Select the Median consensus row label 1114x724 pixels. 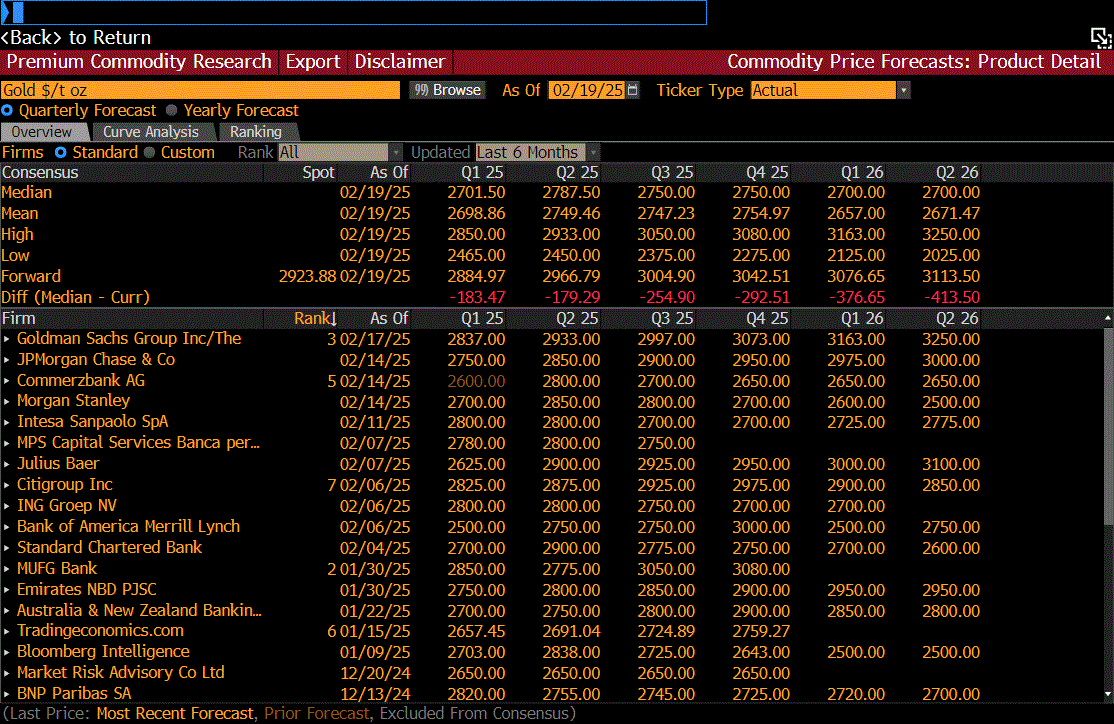click(27, 193)
